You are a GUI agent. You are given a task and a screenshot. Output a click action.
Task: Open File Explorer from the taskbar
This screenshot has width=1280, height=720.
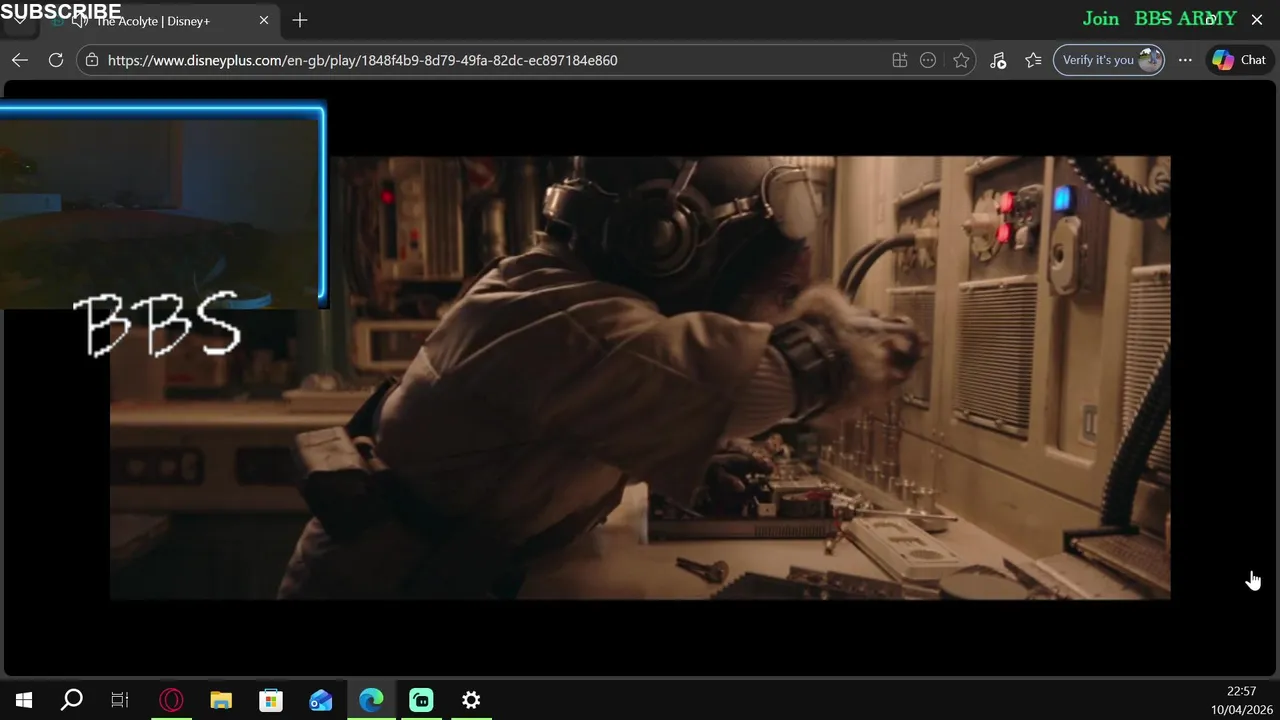[x=221, y=700]
